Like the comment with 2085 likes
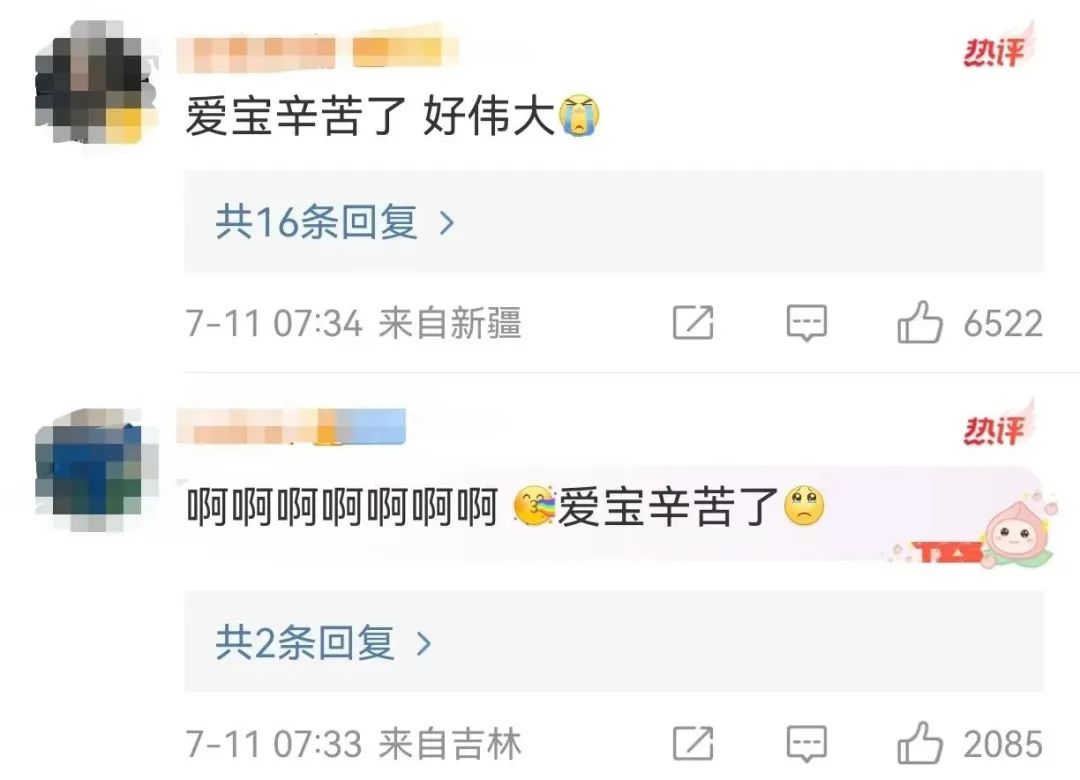Screen dimensions: 1080x780 point(920,743)
